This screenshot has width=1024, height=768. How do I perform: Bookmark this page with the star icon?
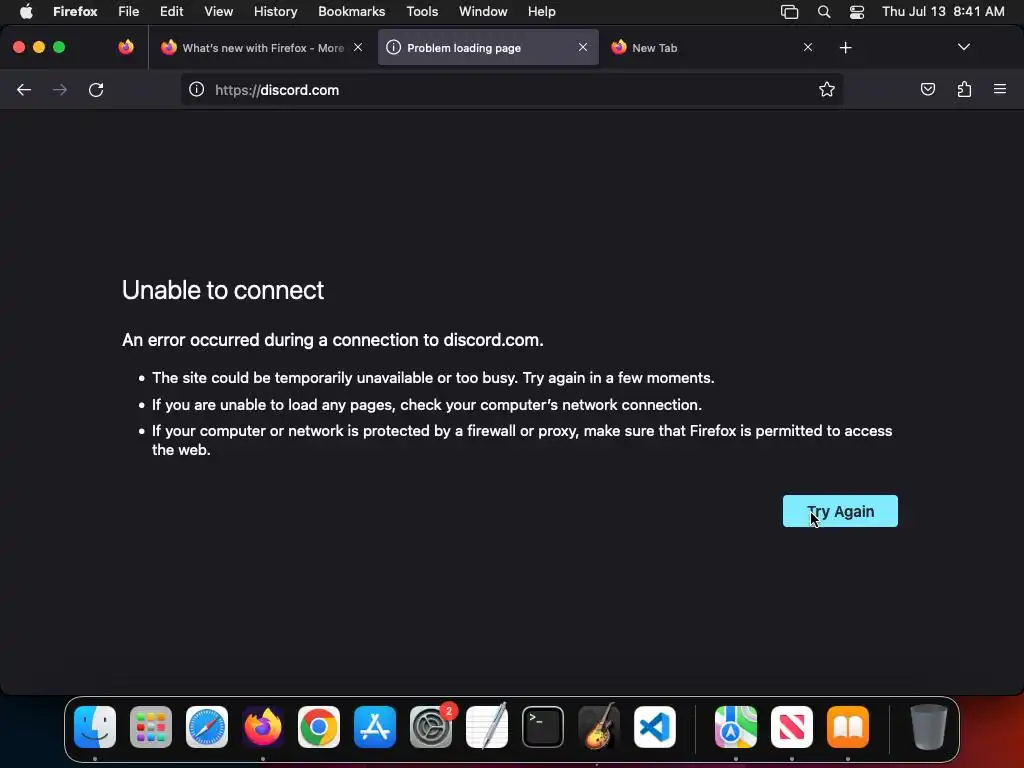tap(827, 89)
